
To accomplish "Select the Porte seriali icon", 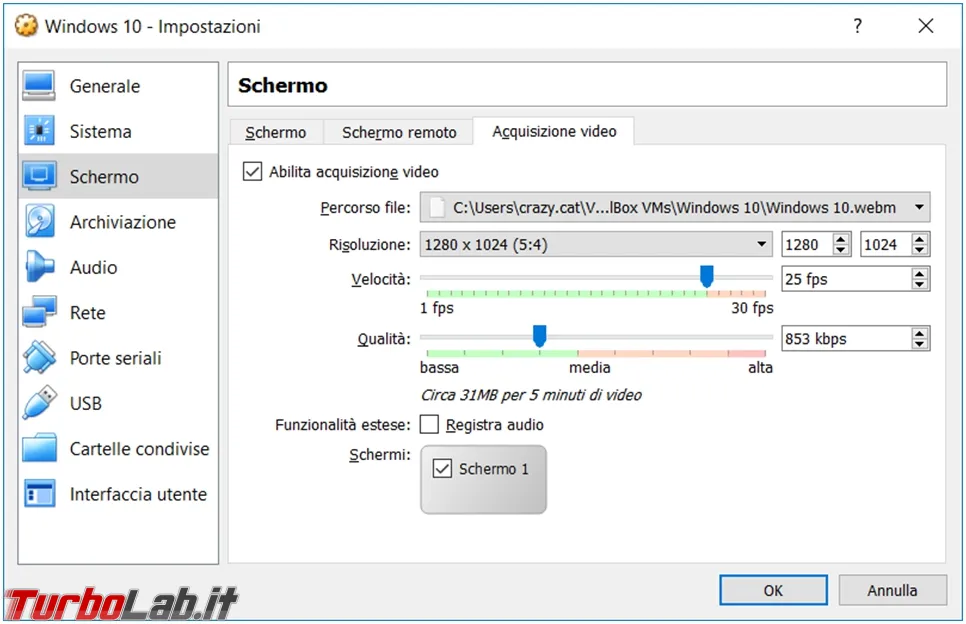I will point(39,357).
